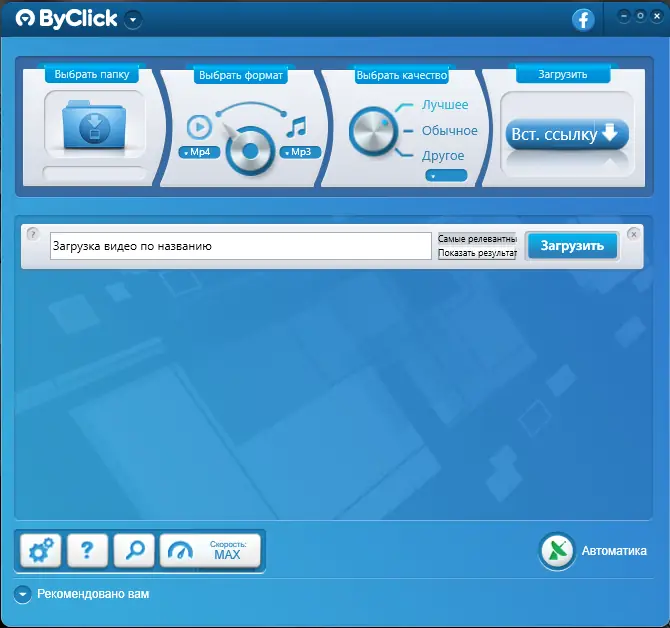Select Самые релевантные option

tap(477, 239)
